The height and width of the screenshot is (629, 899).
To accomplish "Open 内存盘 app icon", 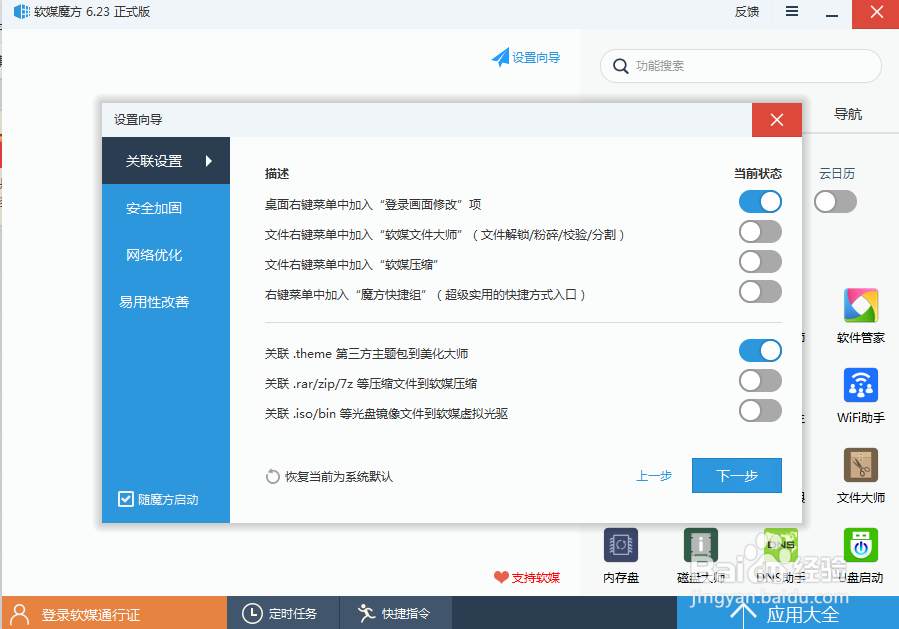I will tap(621, 545).
